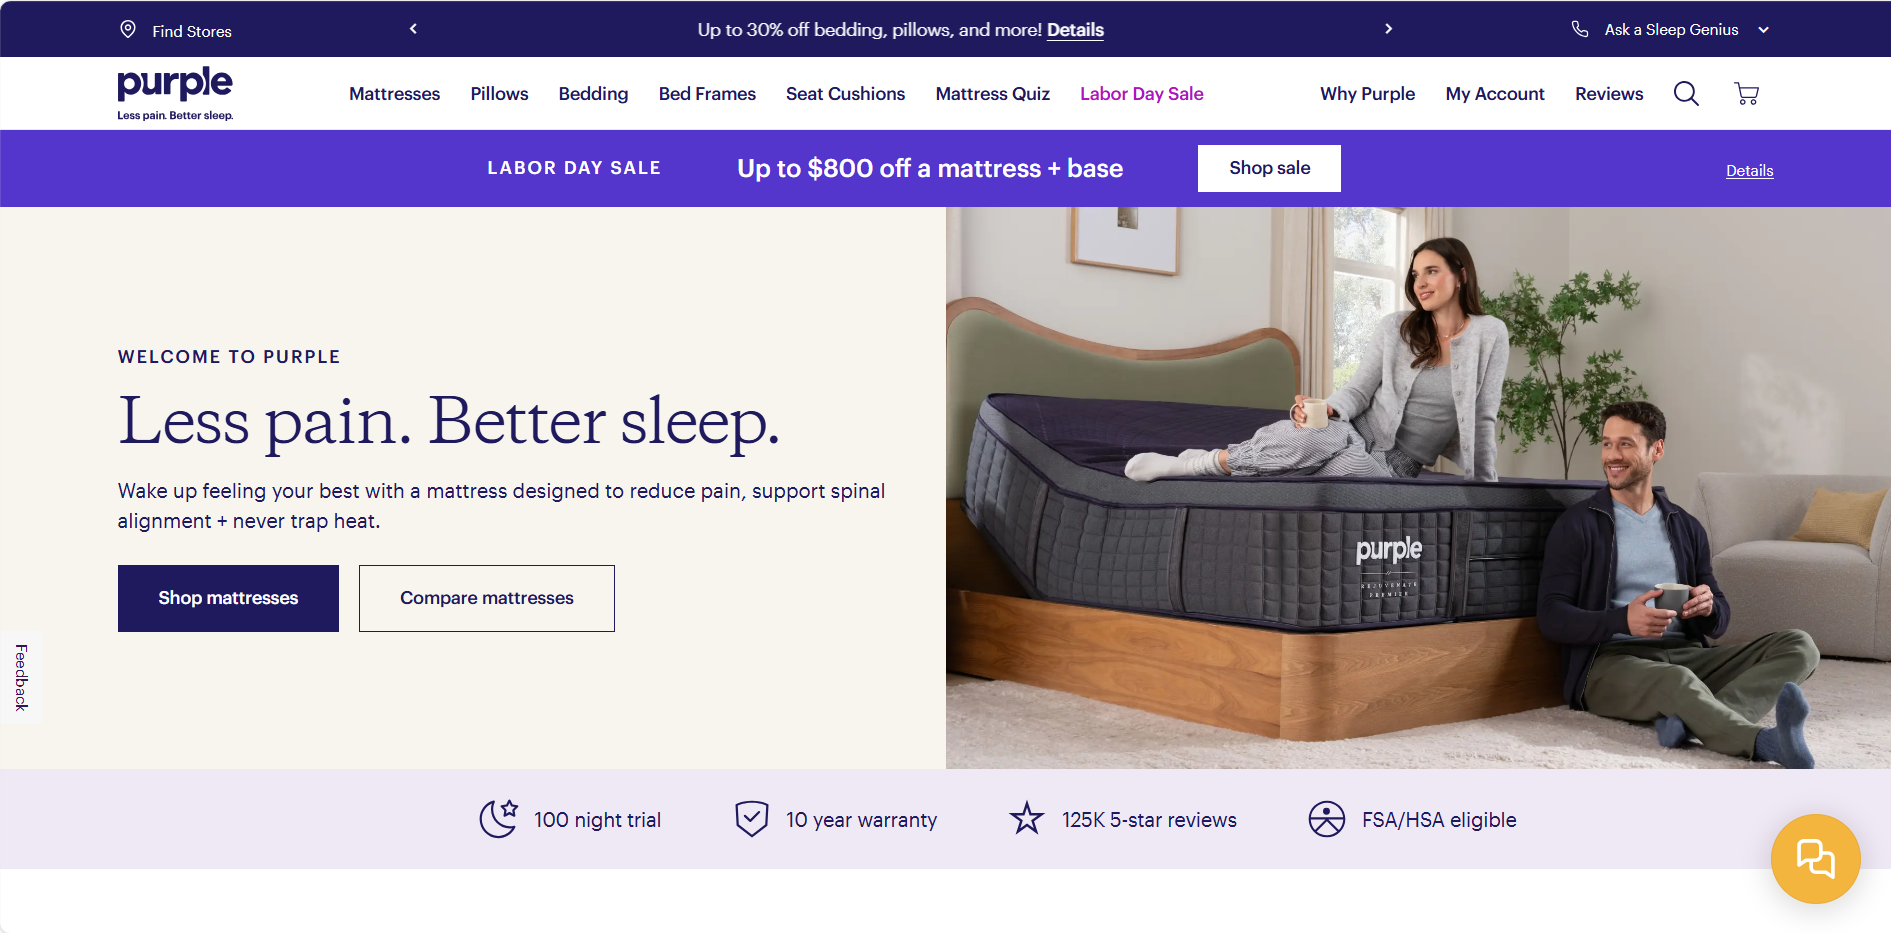Image resolution: width=1891 pixels, height=933 pixels.
Task: Click the moon icon for 100 night trial
Action: (498, 819)
